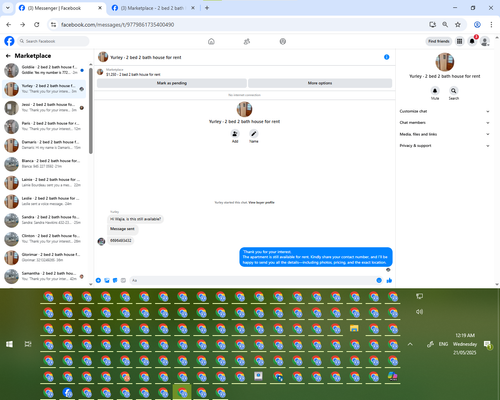Click the Add people icon in chat
500x400 pixels.
[x=235, y=134]
